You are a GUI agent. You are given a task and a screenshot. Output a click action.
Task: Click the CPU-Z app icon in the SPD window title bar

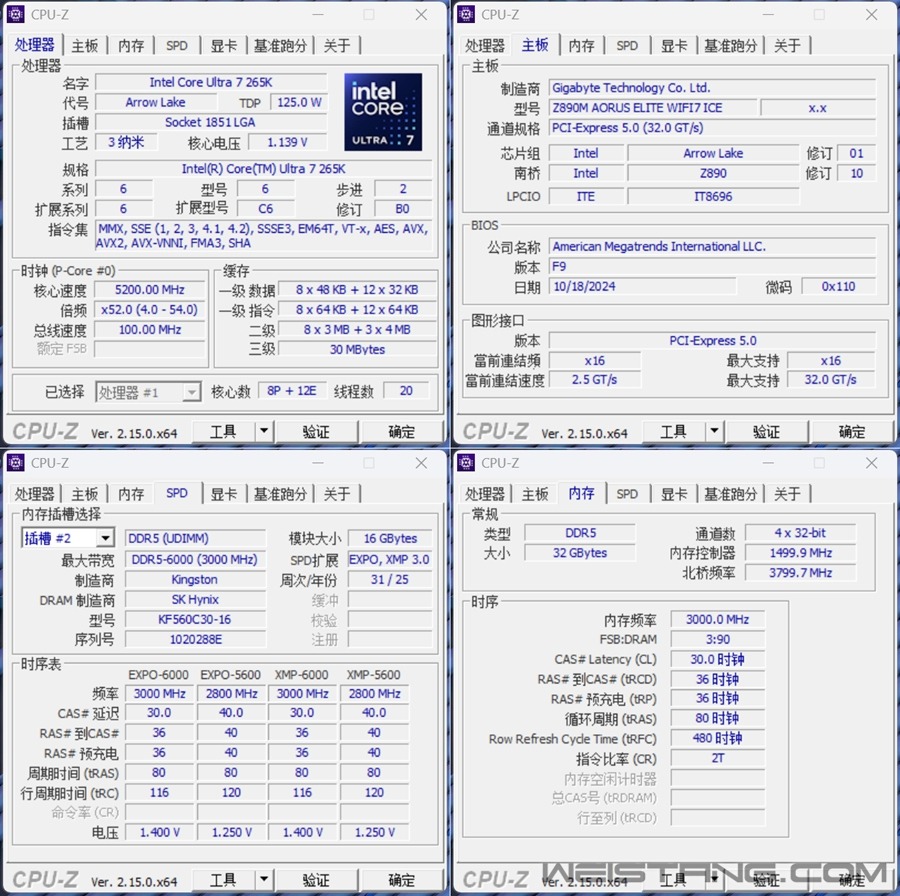(15, 463)
